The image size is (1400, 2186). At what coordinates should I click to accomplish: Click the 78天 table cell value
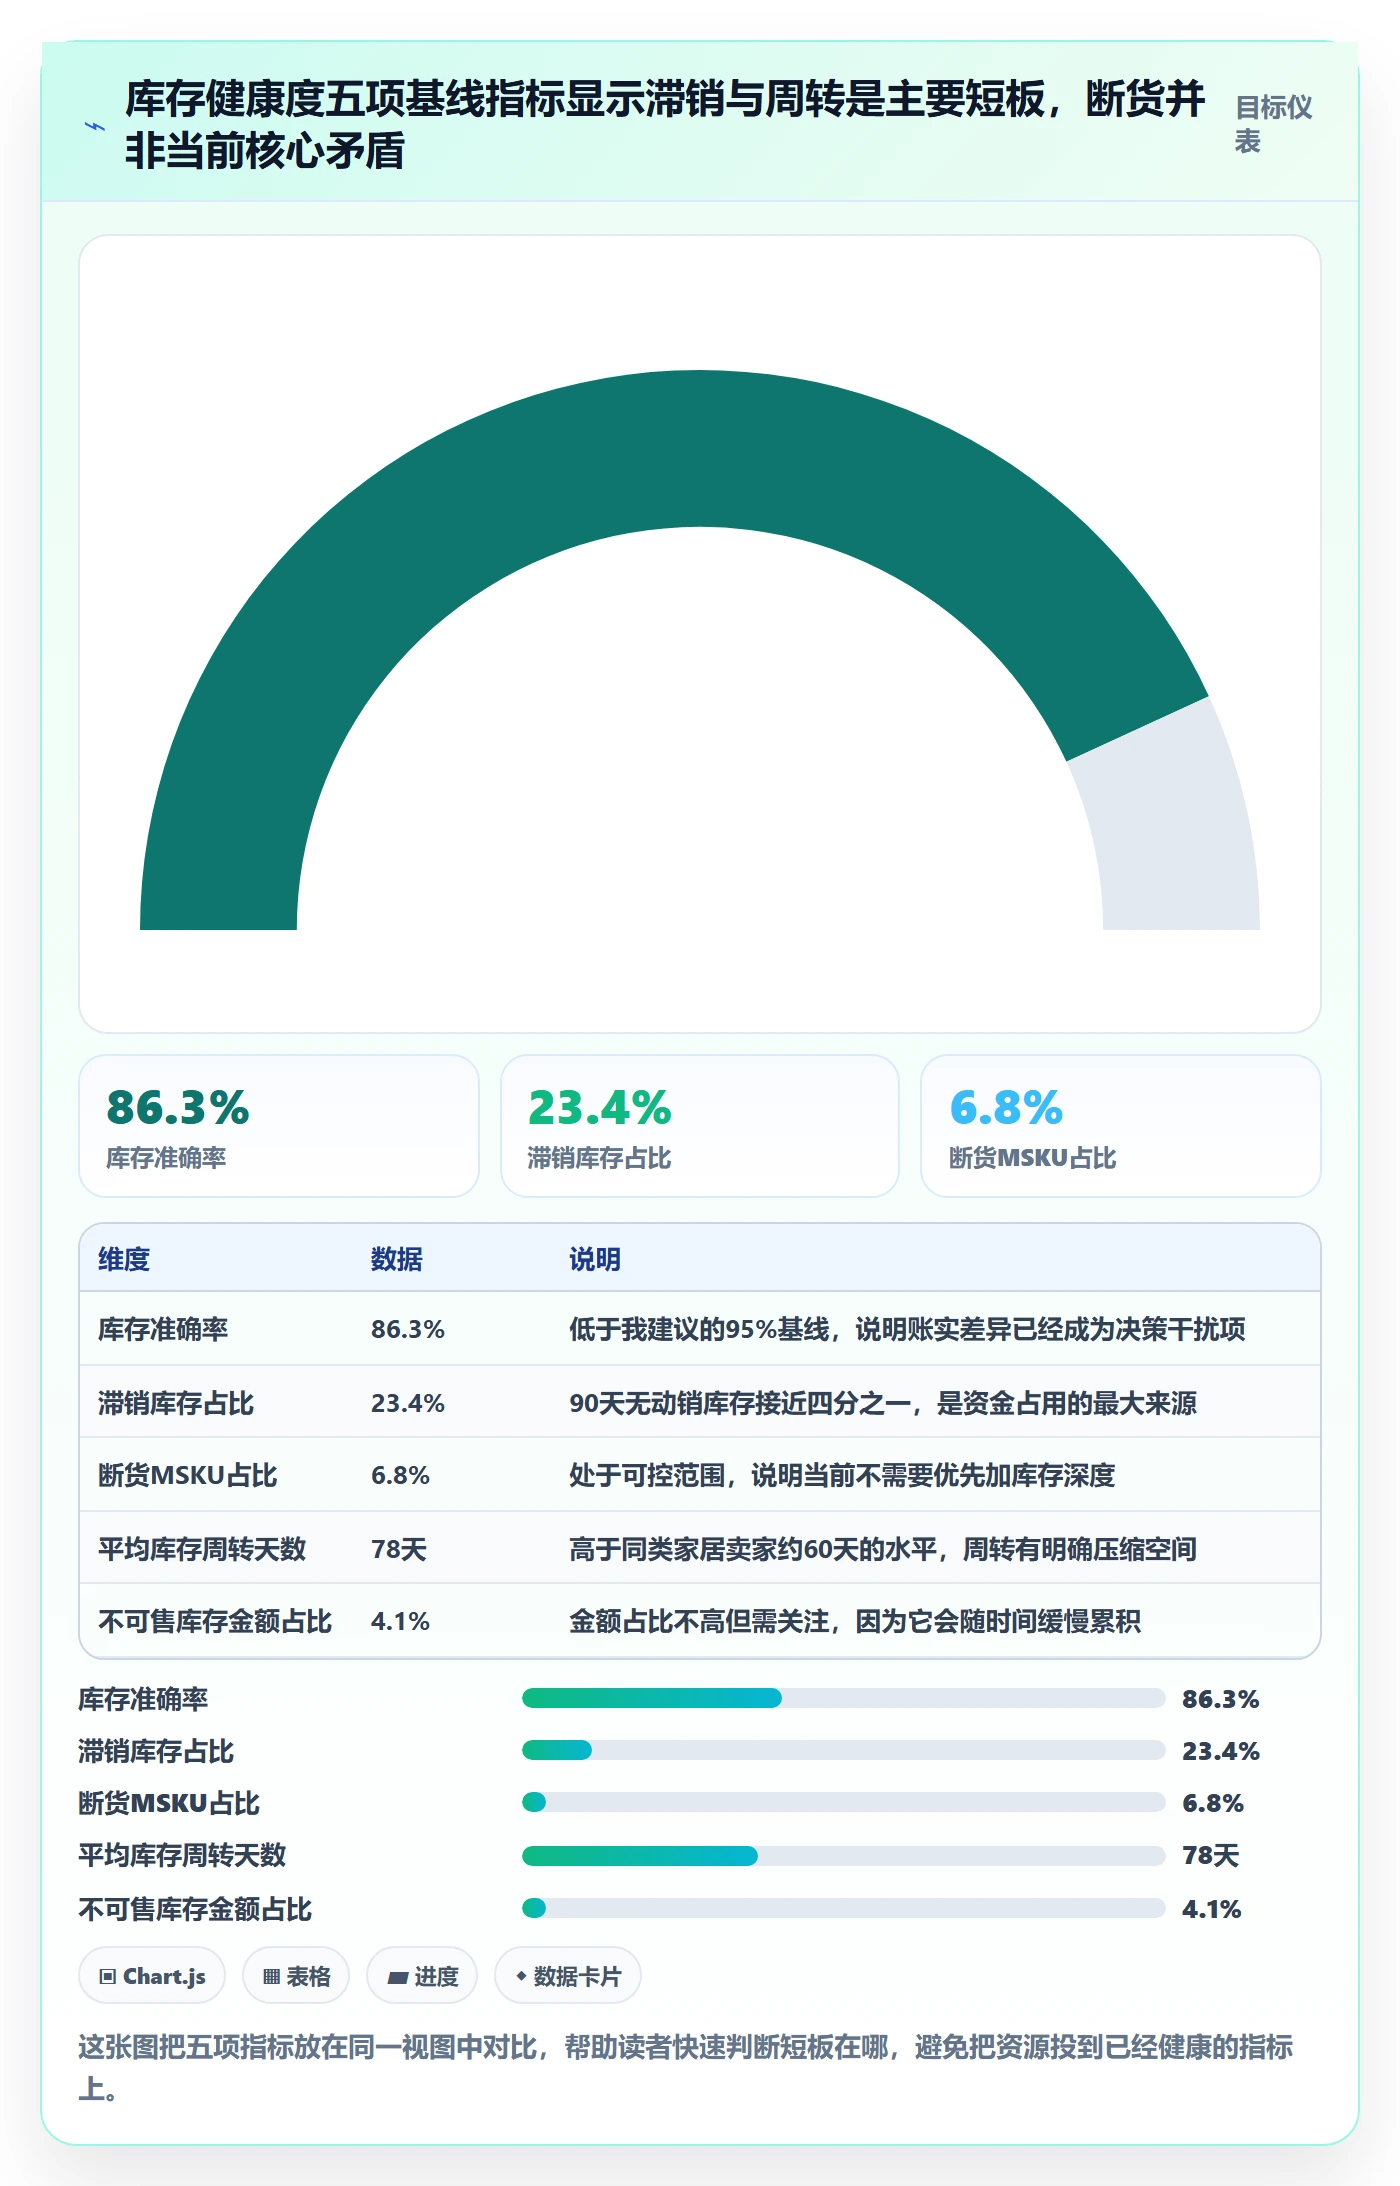click(x=399, y=1549)
